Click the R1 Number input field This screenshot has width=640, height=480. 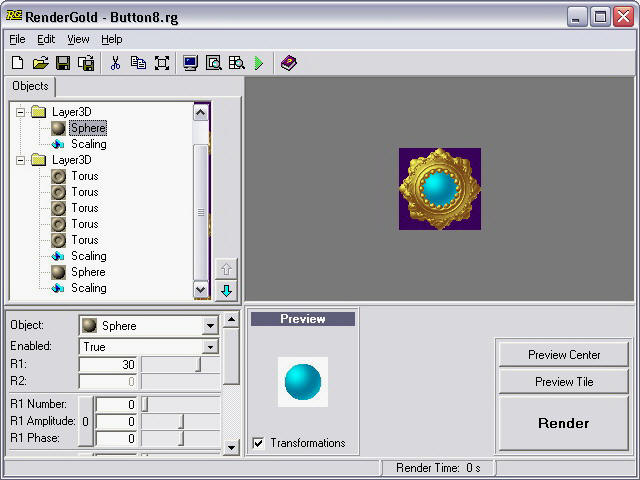pyautogui.click(x=116, y=404)
